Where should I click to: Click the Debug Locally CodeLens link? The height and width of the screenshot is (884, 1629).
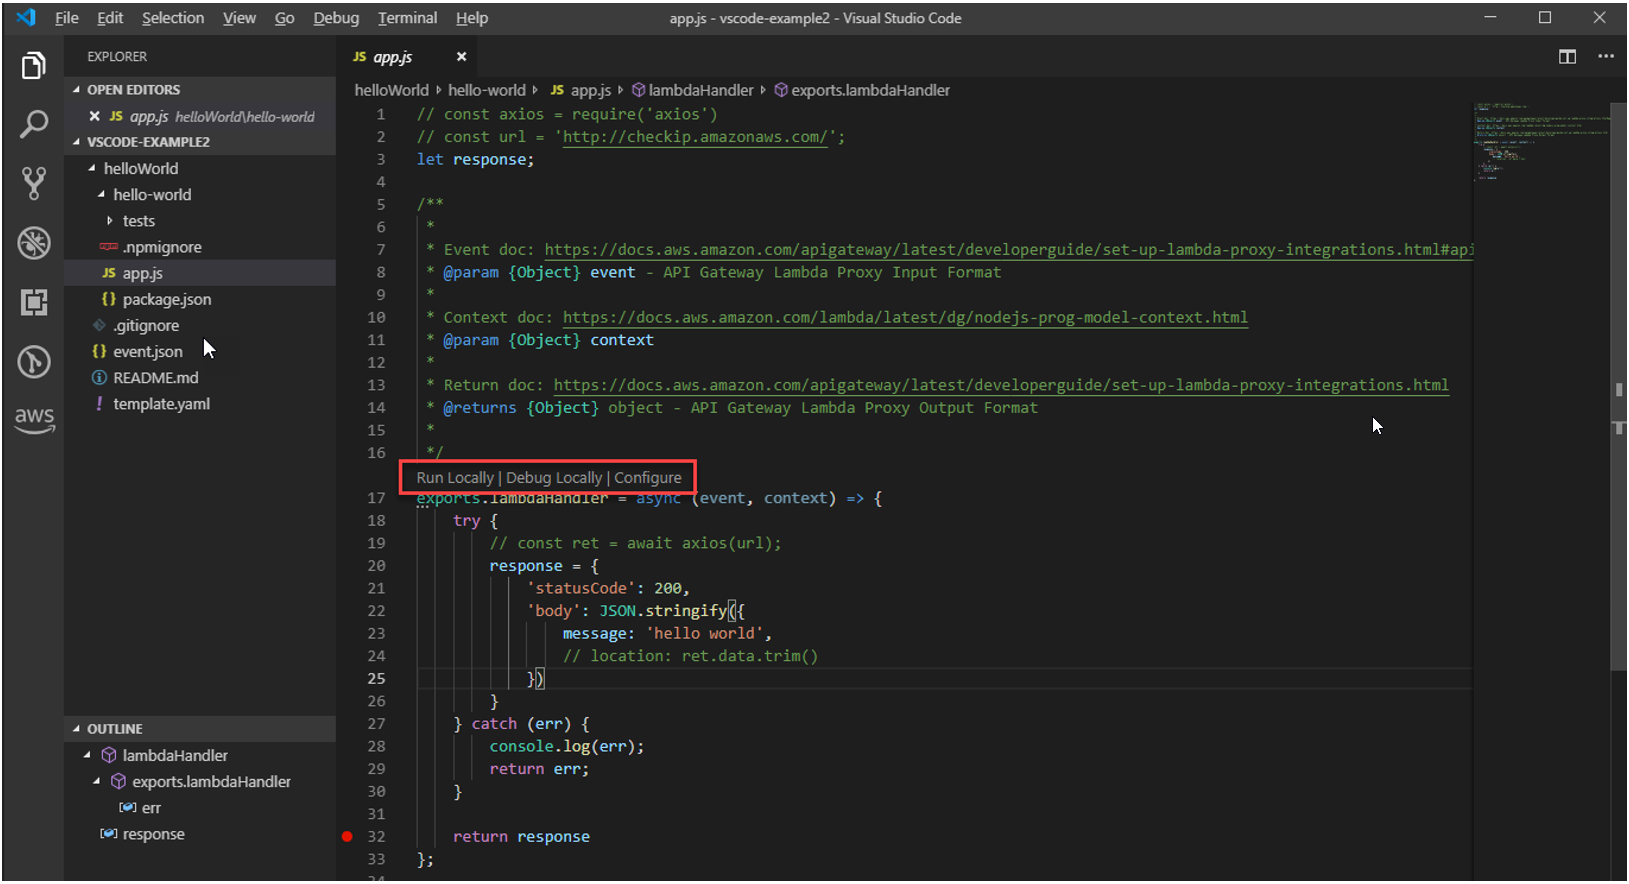(554, 478)
